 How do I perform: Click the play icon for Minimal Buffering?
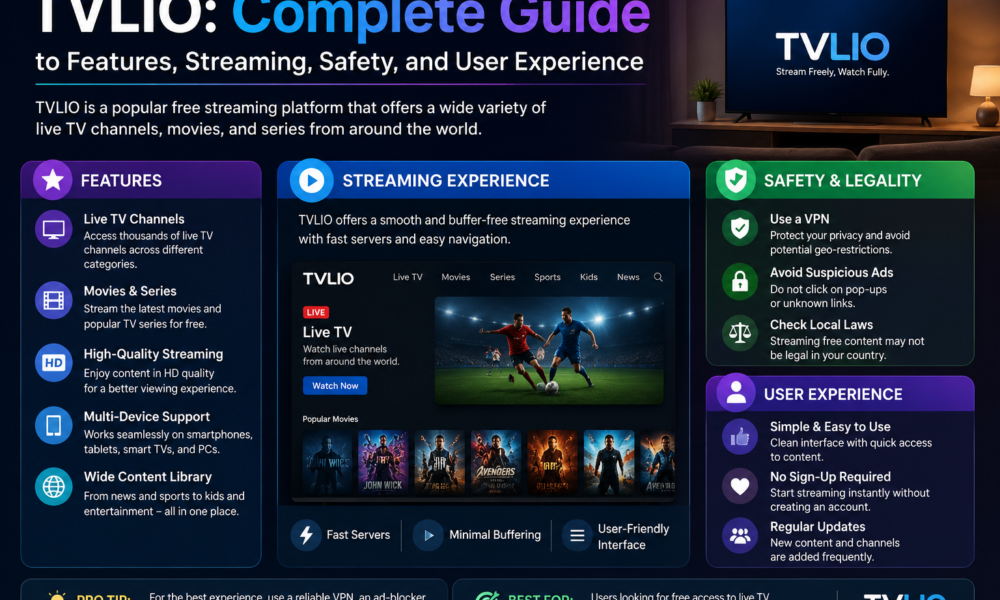pyautogui.click(x=429, y=535)
